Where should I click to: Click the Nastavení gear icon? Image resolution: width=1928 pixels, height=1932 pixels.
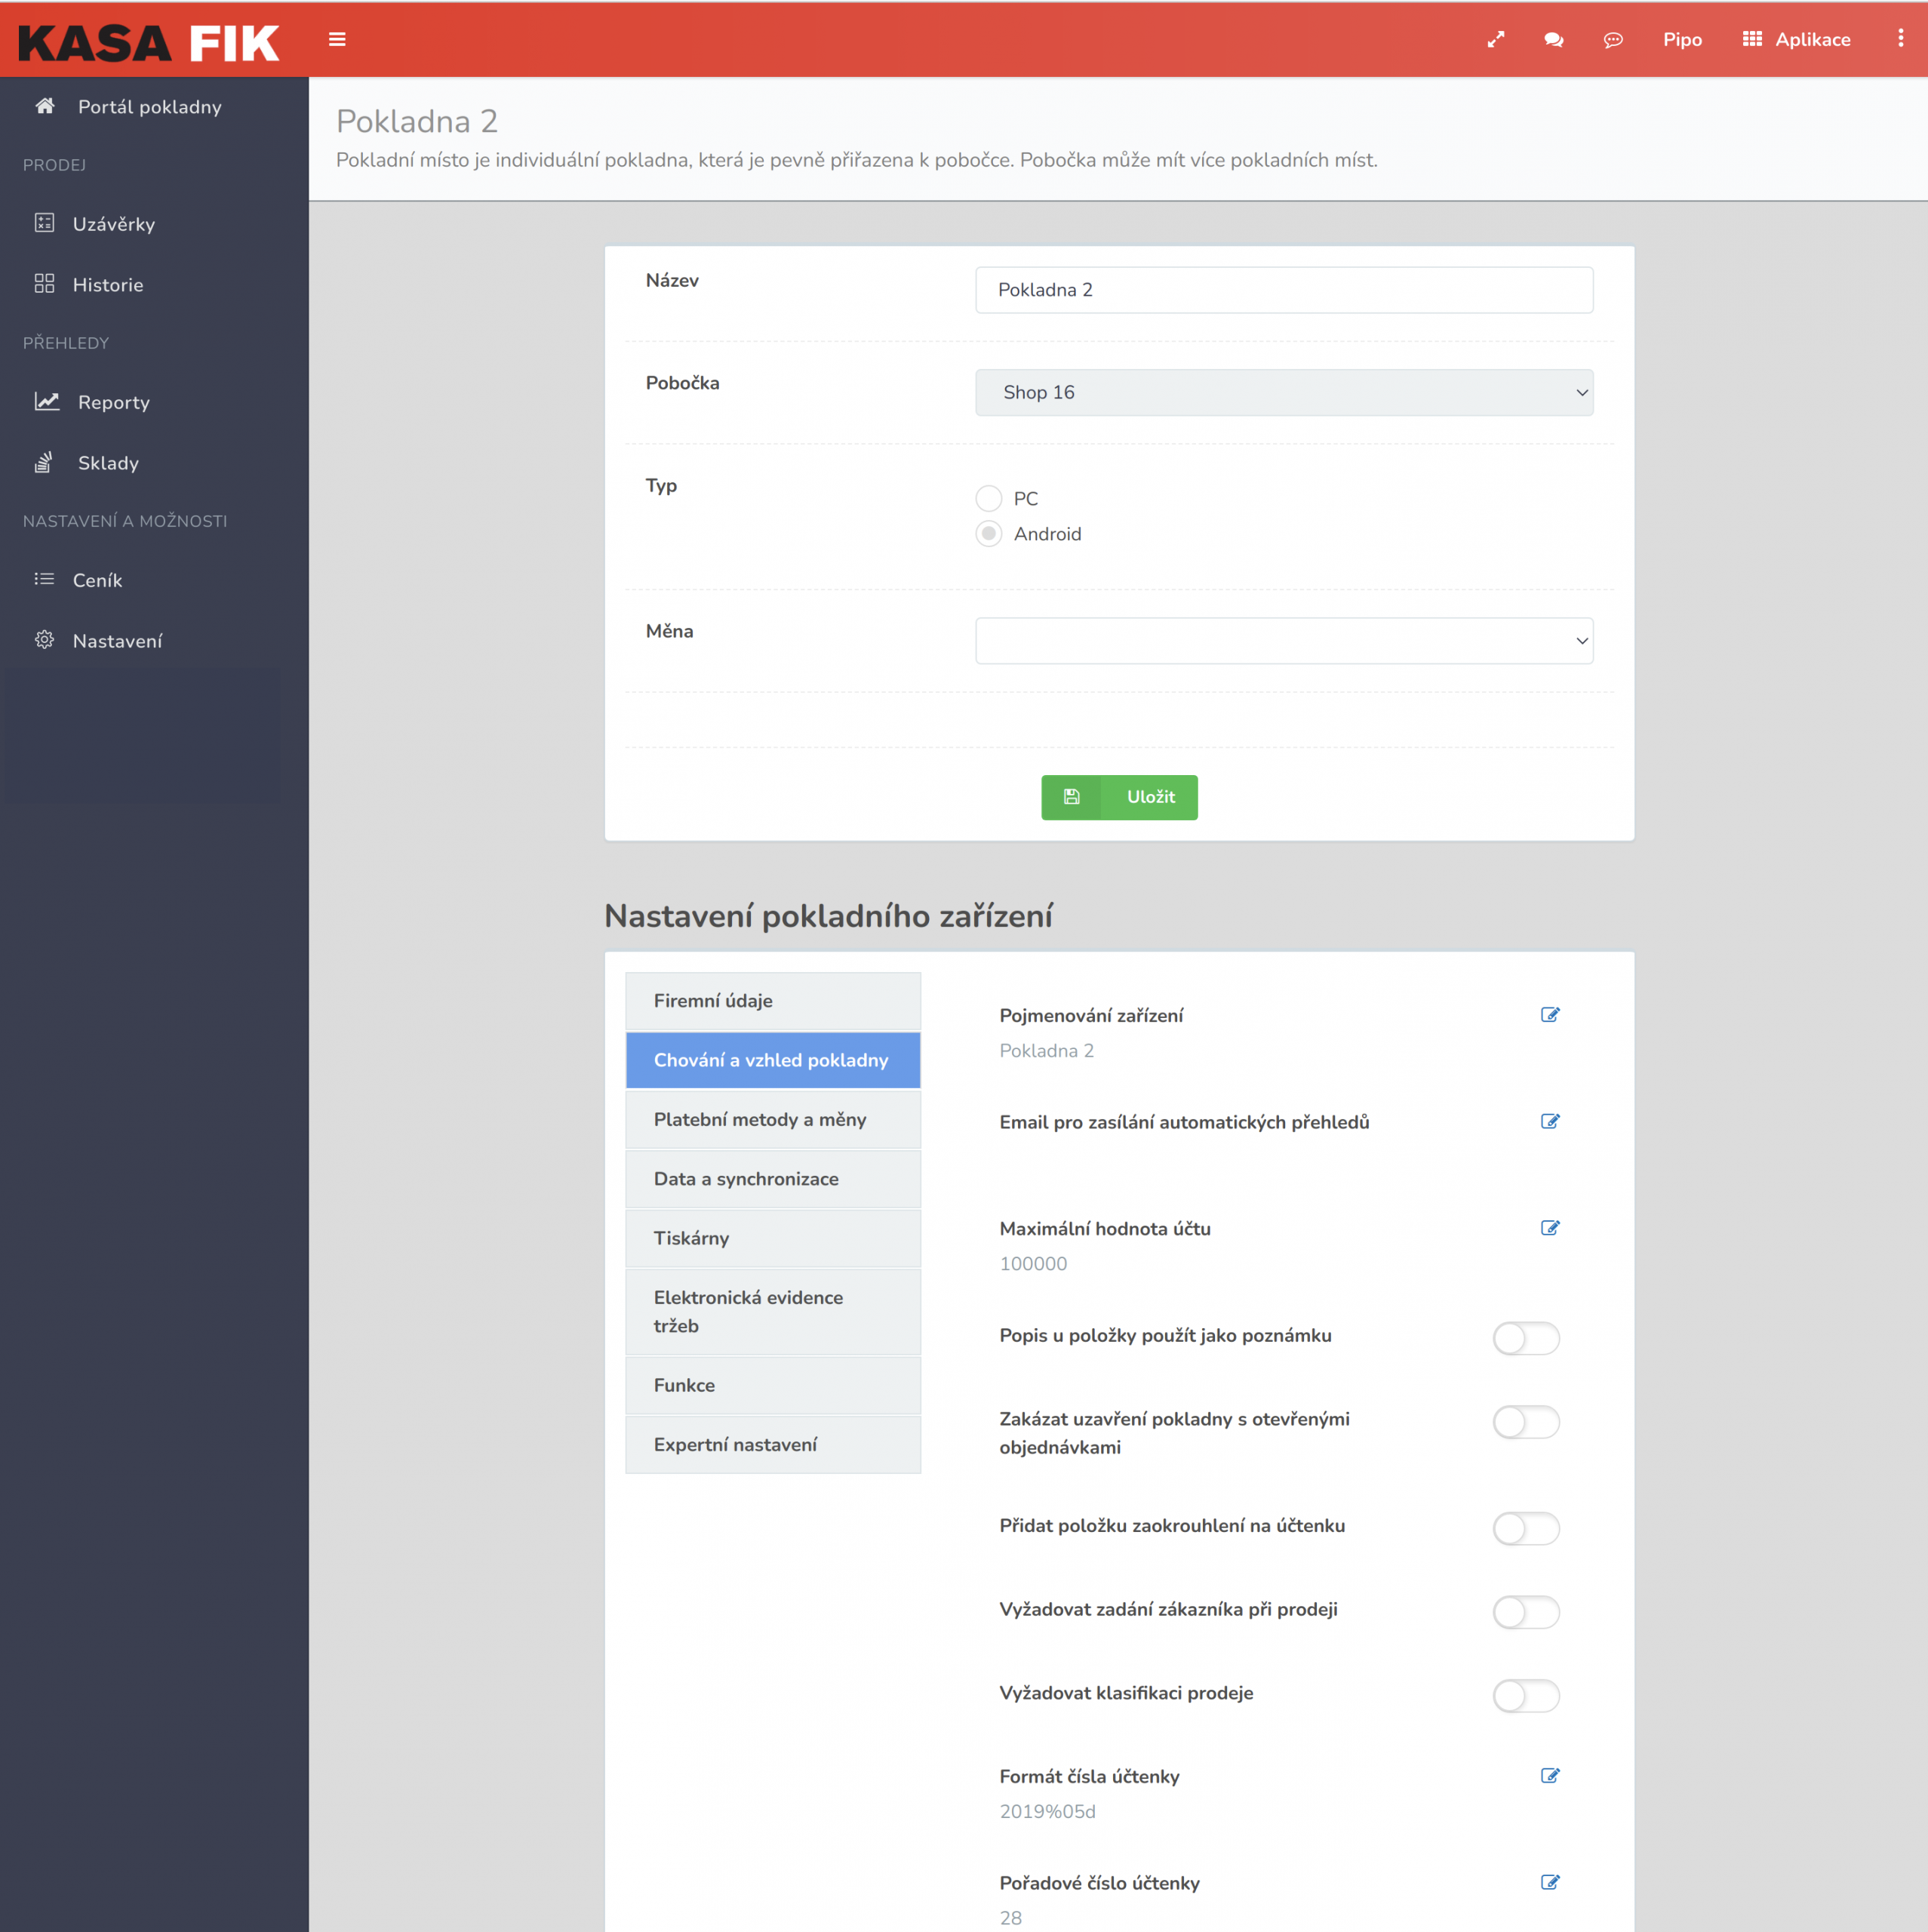[x=44, y=640]
